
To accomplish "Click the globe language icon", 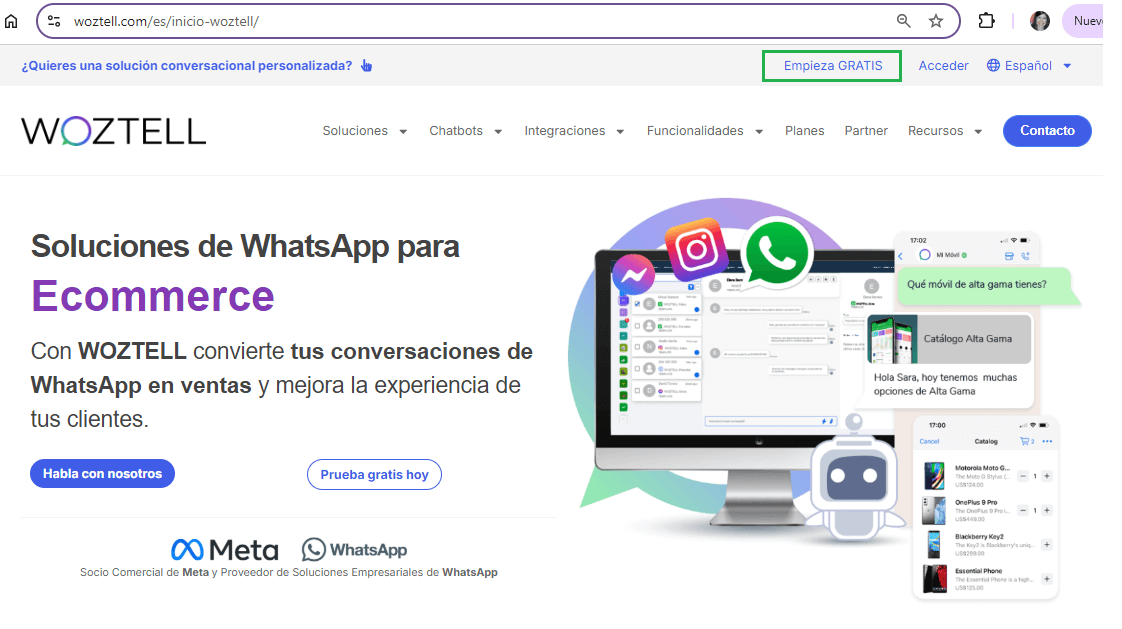I will 993,66.
